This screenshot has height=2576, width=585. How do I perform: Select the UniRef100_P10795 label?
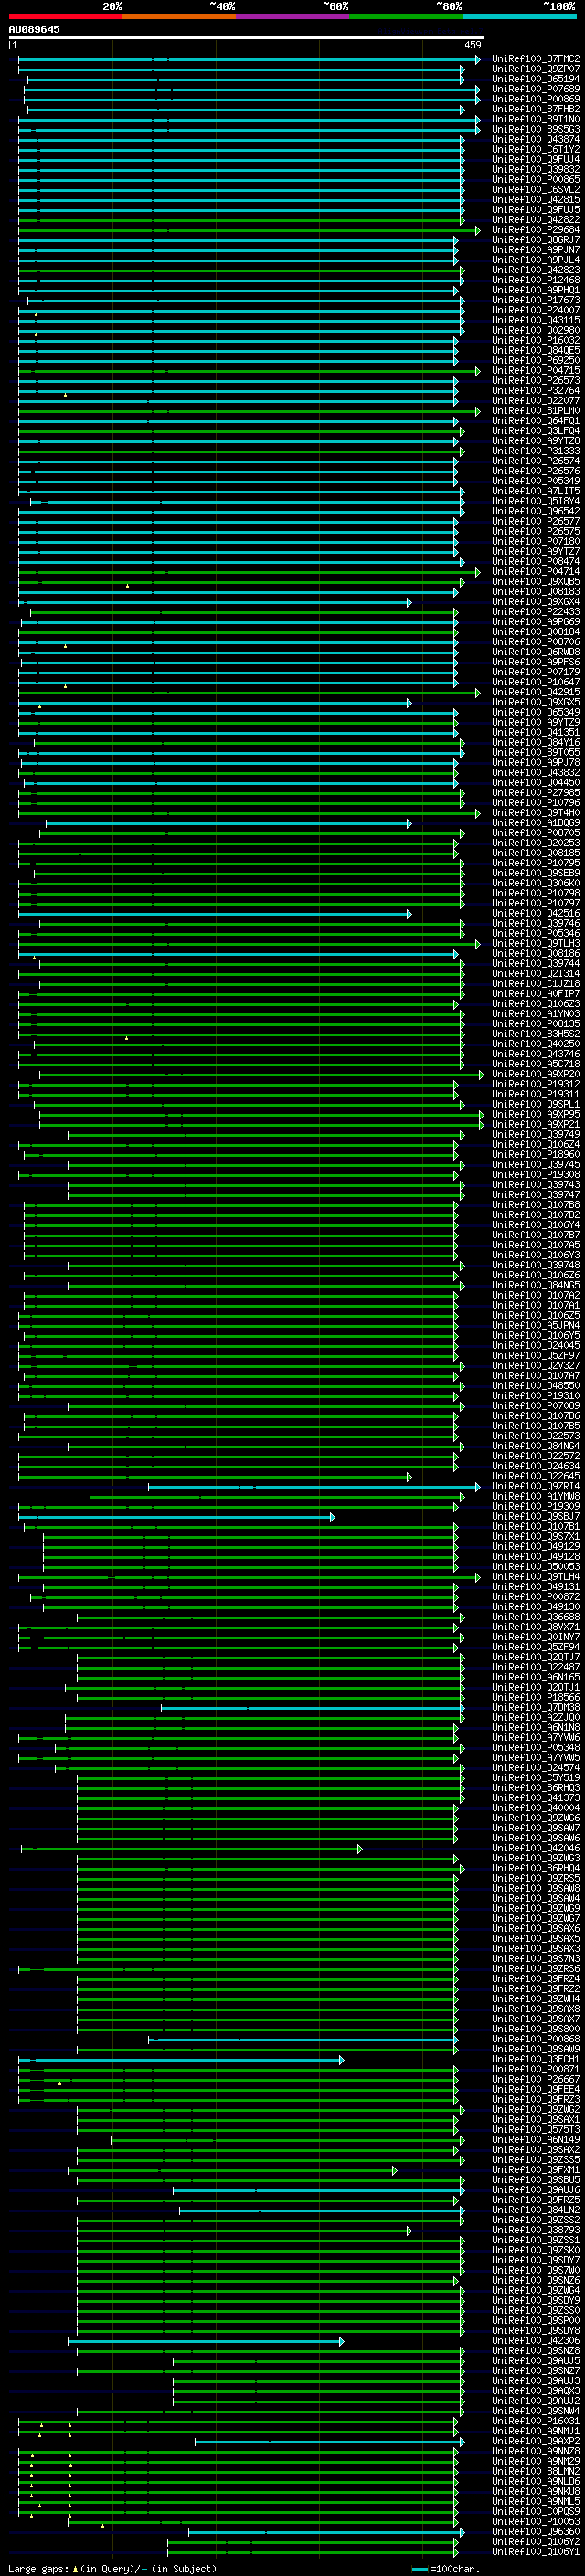536,863
